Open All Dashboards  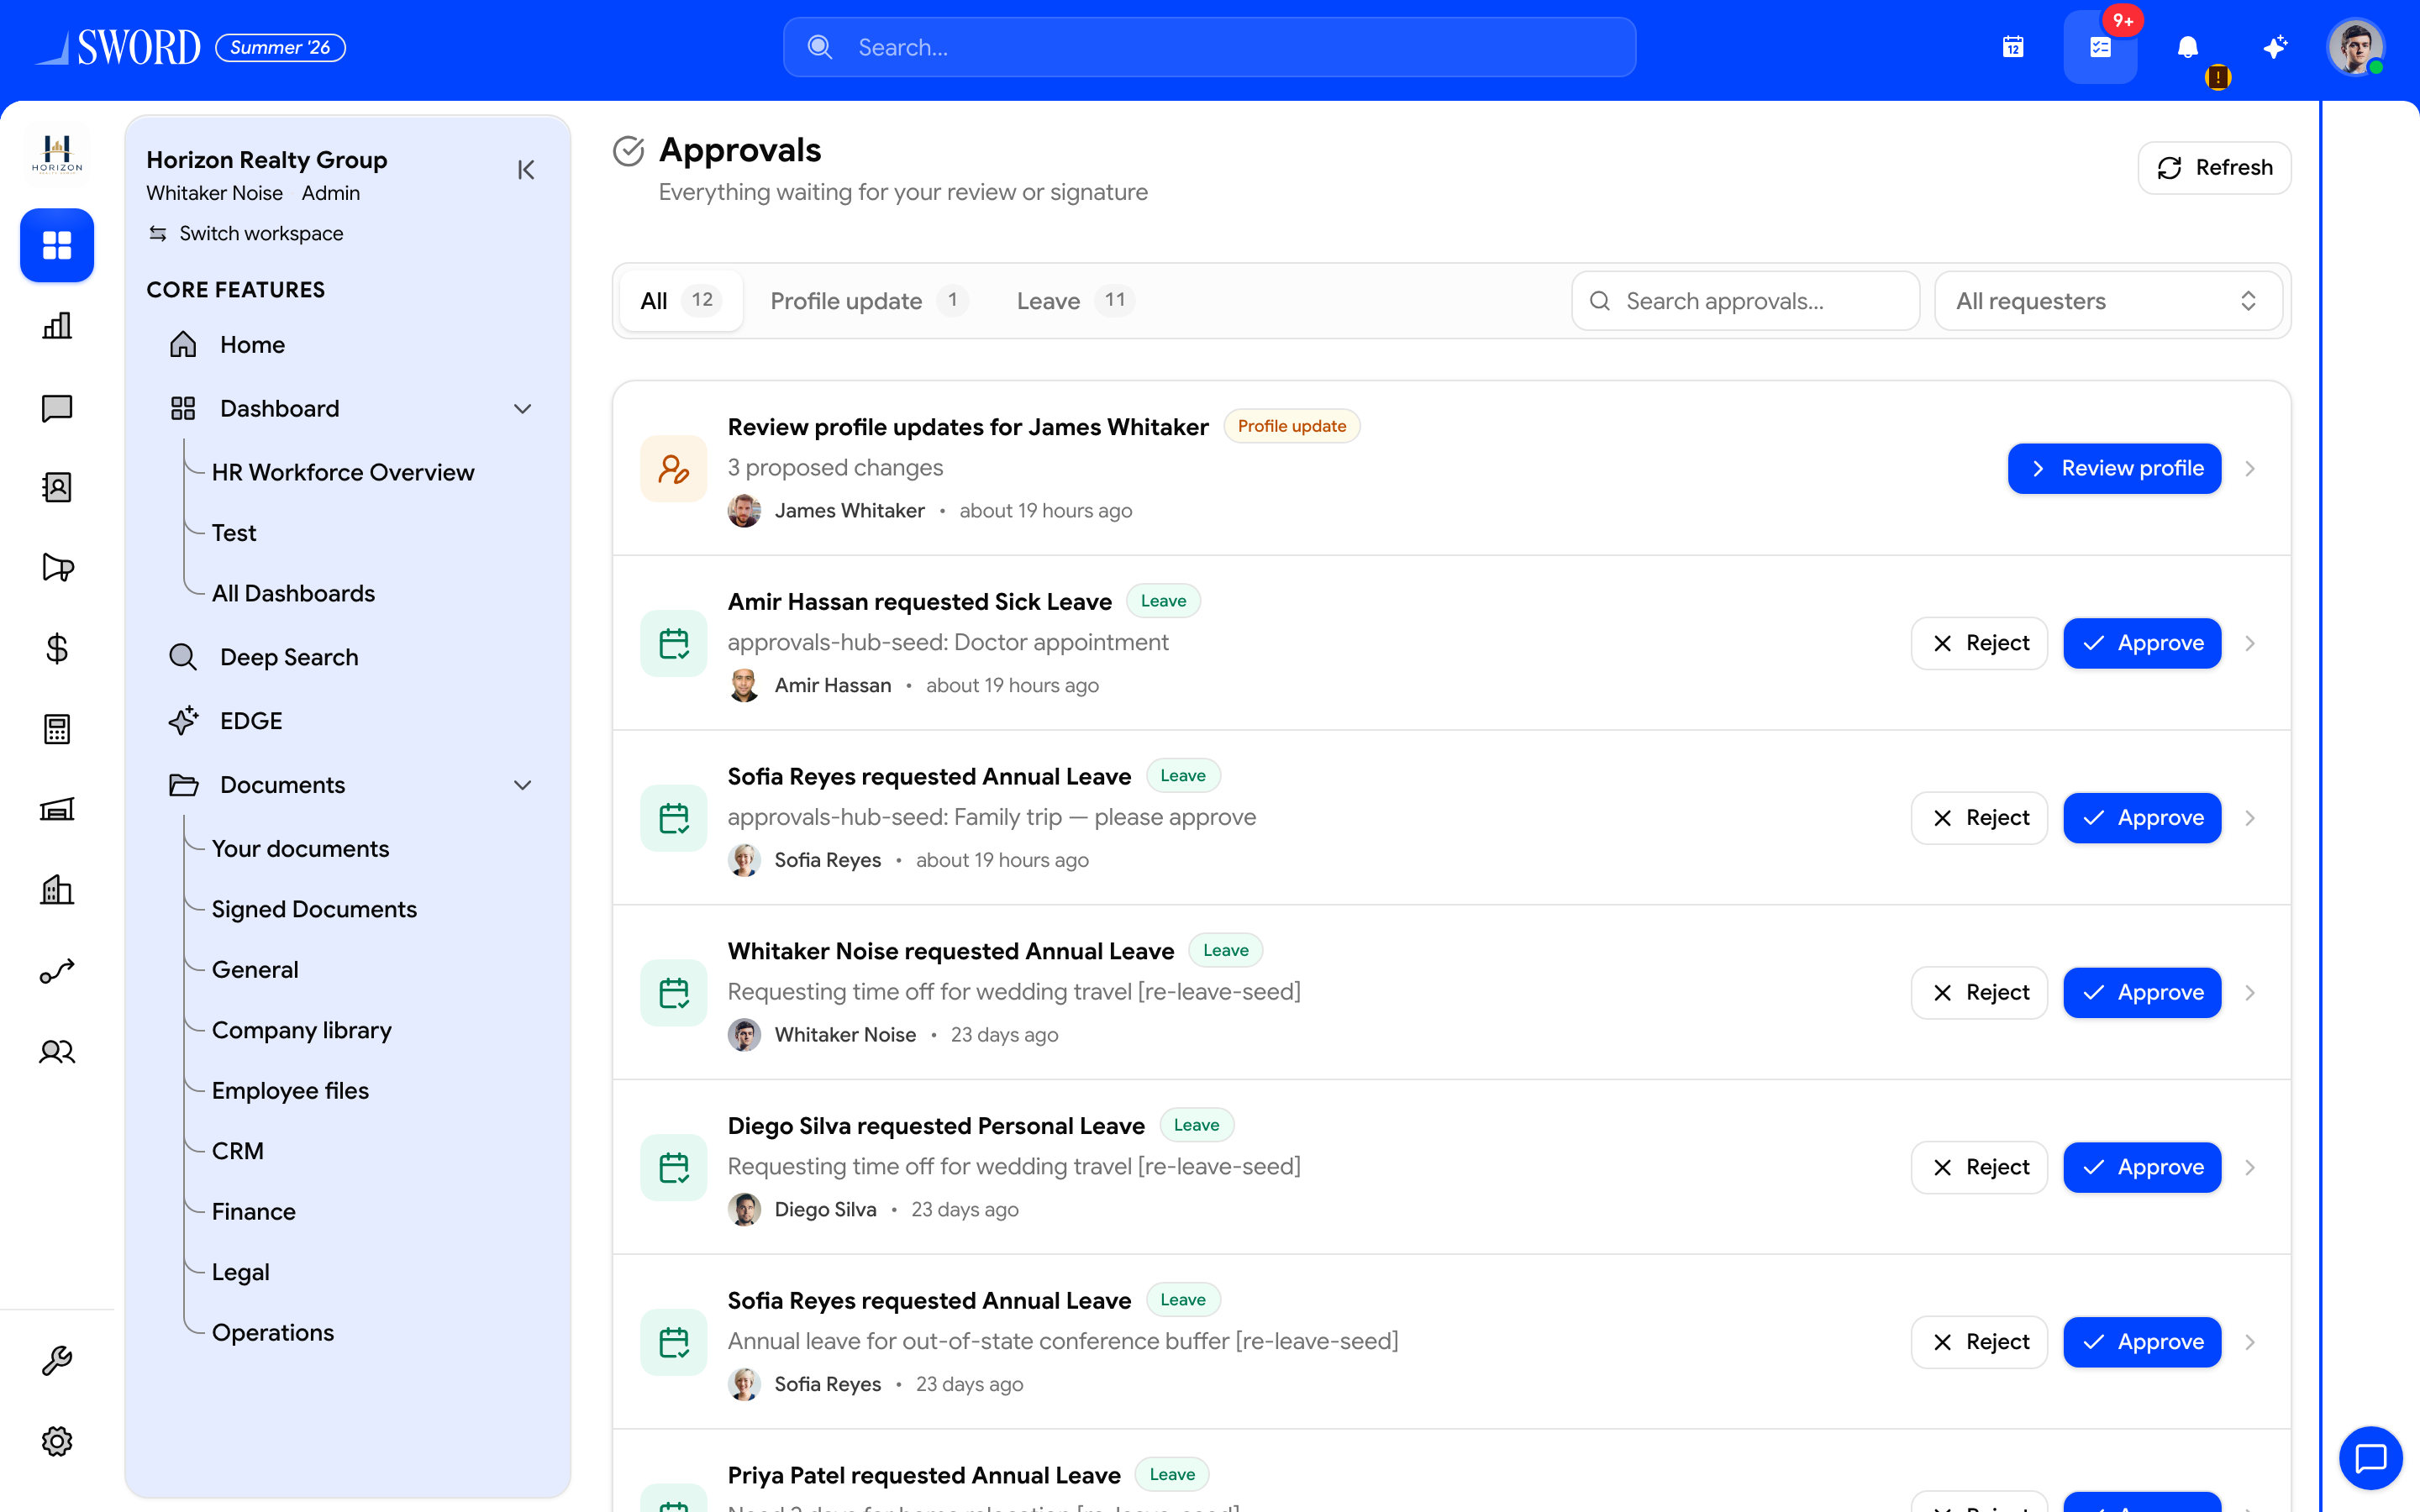point(293,593)
